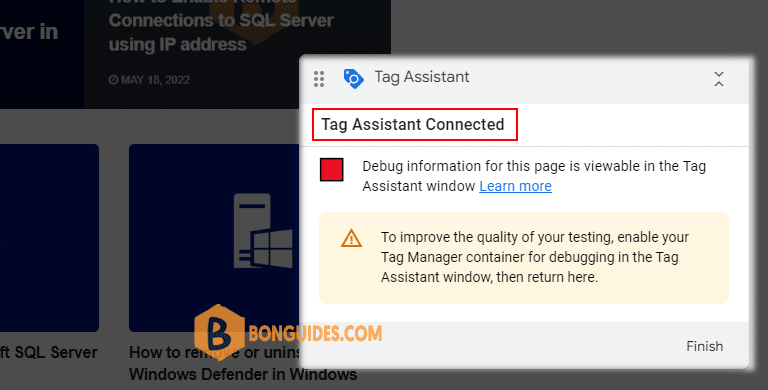The height and width of the screenshot is (390, 768).
Task: Click the orange hexagon B logo icon
Action: tap(219, 333)
